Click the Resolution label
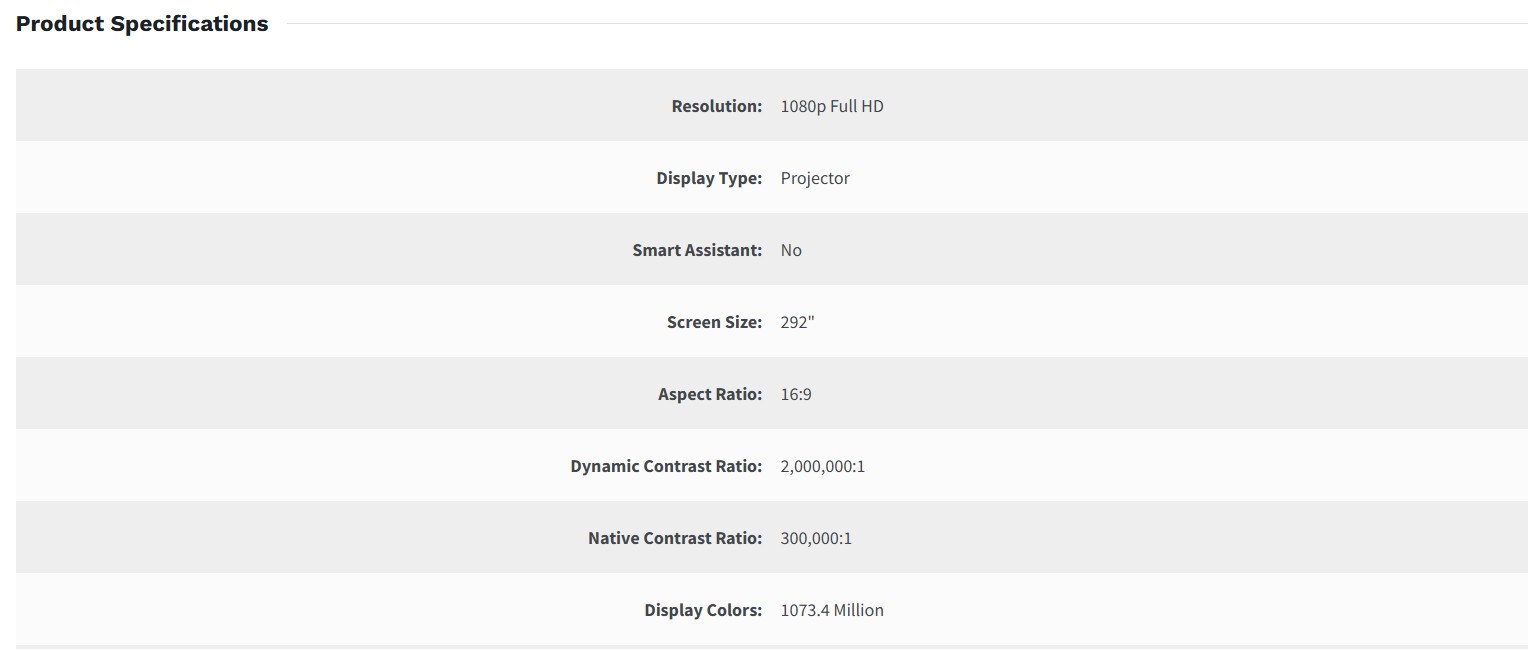The image size is (1534, 649). pyautogui.click(x=716, y=106)
